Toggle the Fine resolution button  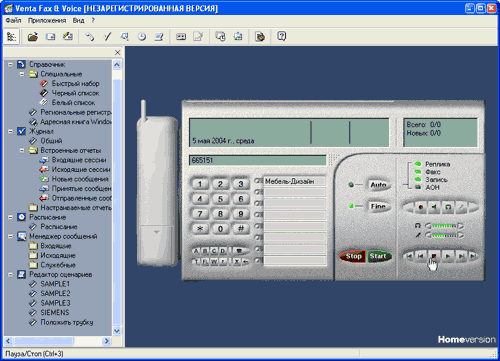(378, 206)
